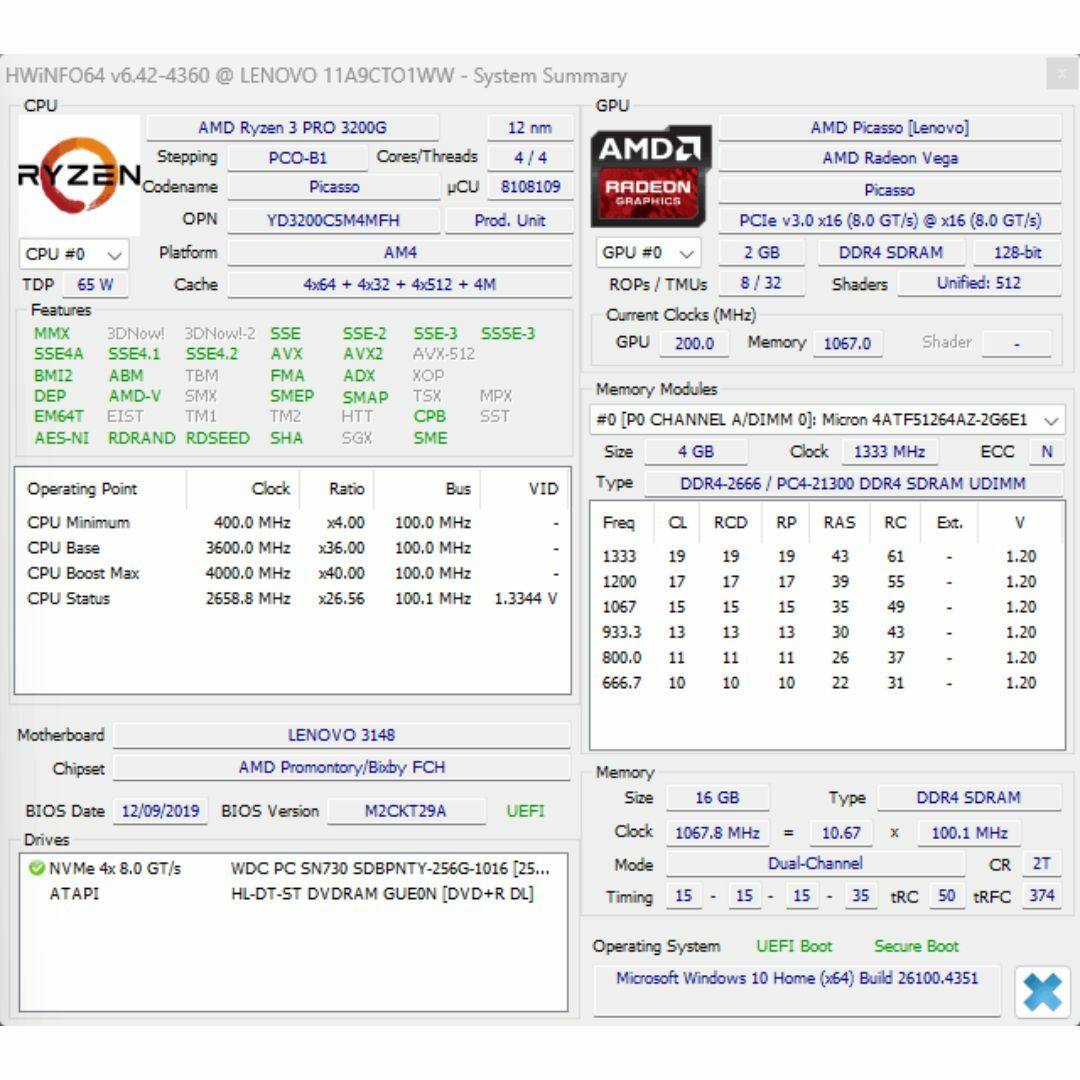
Task: Click the Platform AM4 field
Action: [x=400, y=253]
